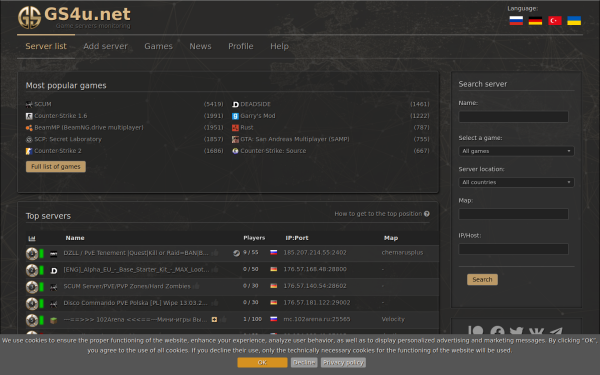
Task: Click the Rust game icon
Action: tap(235, 128)
